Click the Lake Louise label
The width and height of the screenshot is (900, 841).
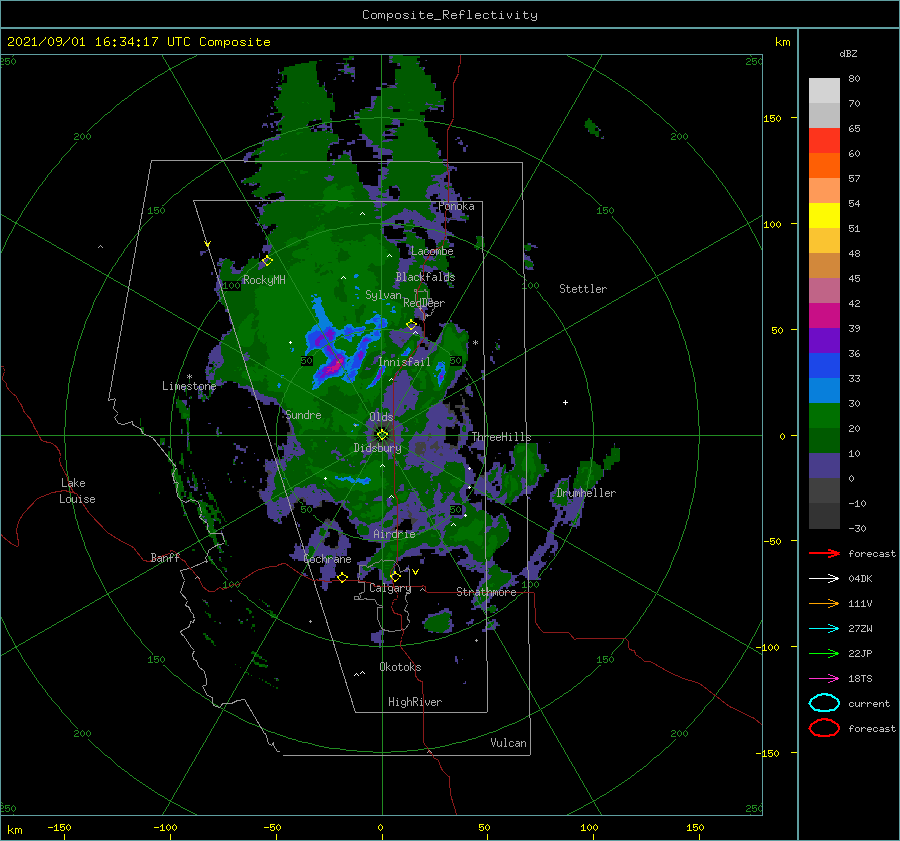coord(77,491)
